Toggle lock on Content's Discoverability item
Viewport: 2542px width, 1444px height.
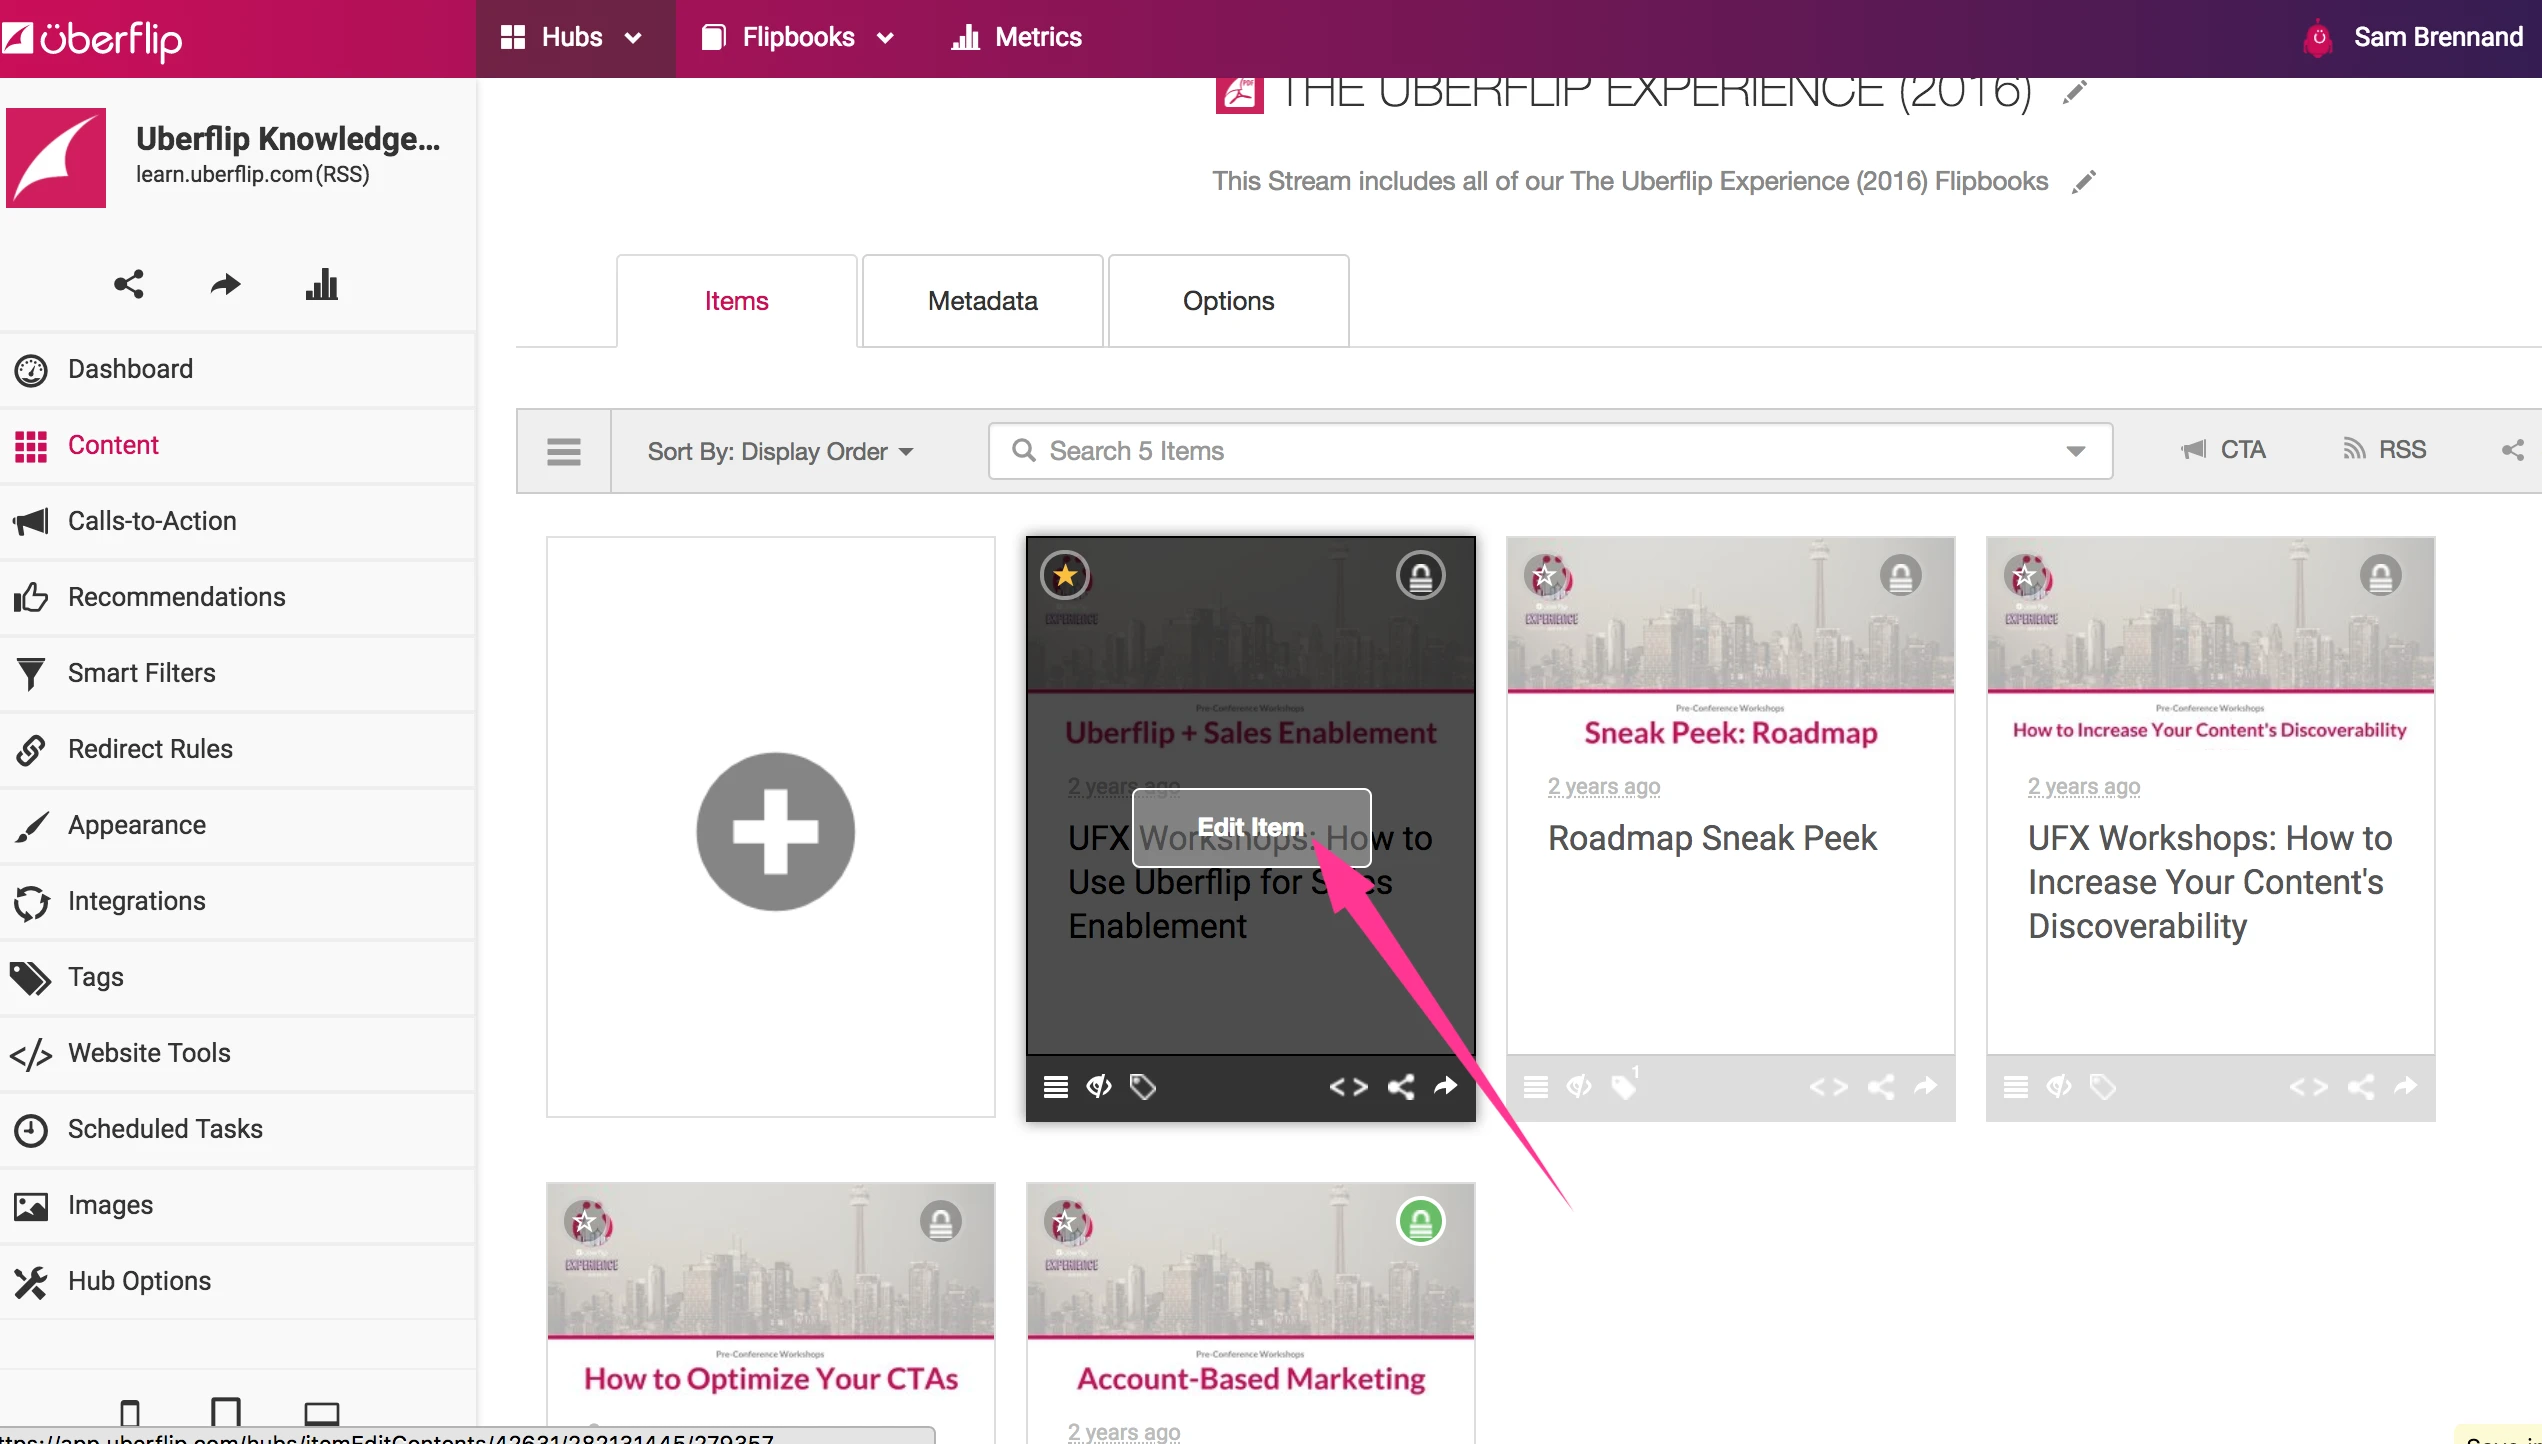point(2380,575)
